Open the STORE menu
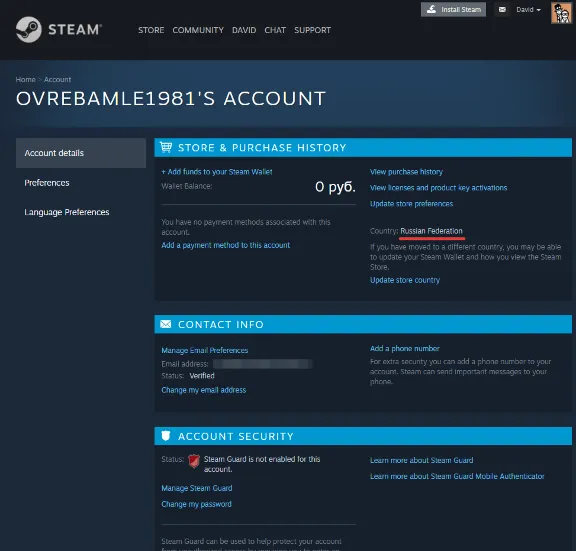The width and height of the screenshot is (576, 551). tap(151, 30)
